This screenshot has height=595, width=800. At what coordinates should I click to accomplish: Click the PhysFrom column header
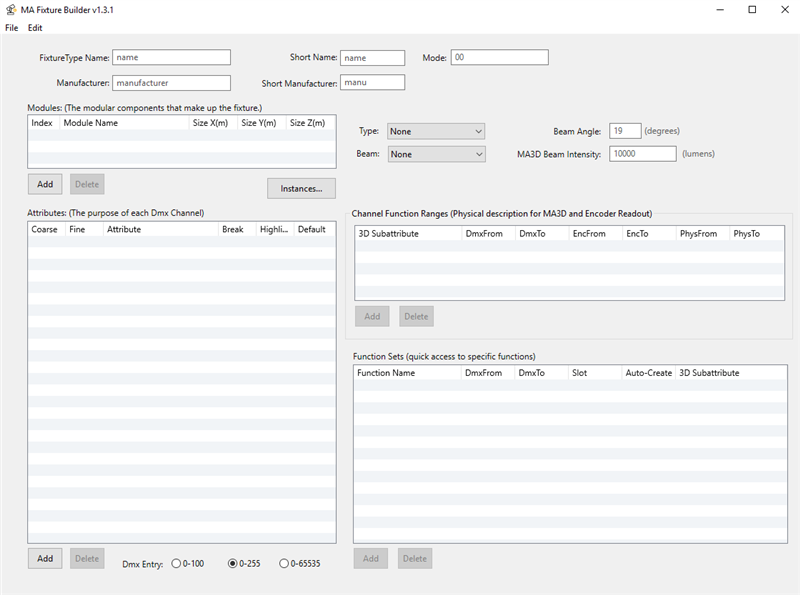[x=703, y=234]
